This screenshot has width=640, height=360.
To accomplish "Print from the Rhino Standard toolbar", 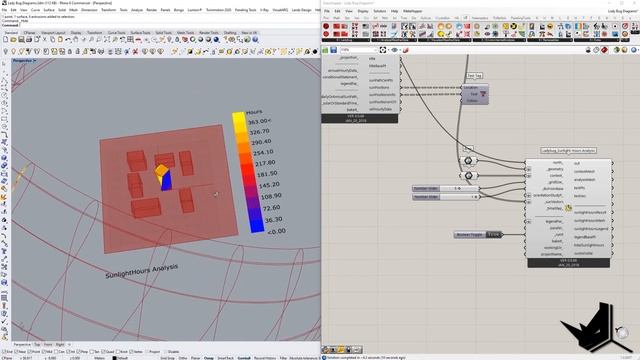I will [29, 40].
